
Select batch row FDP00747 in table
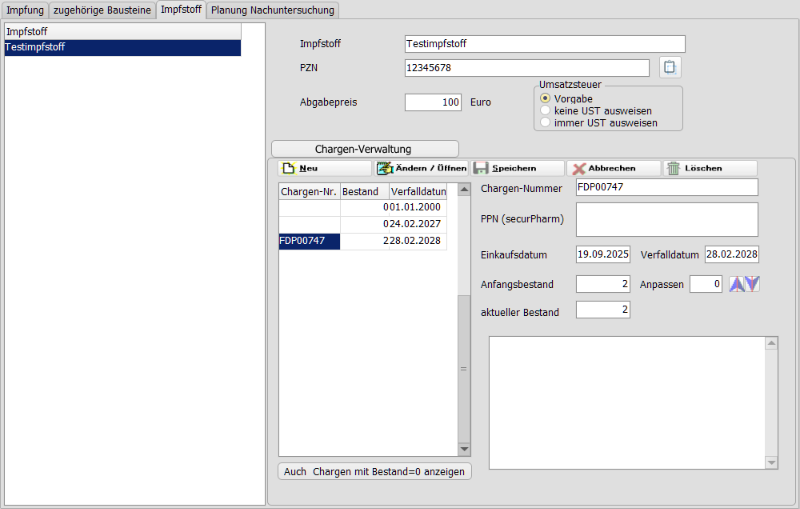309,241
